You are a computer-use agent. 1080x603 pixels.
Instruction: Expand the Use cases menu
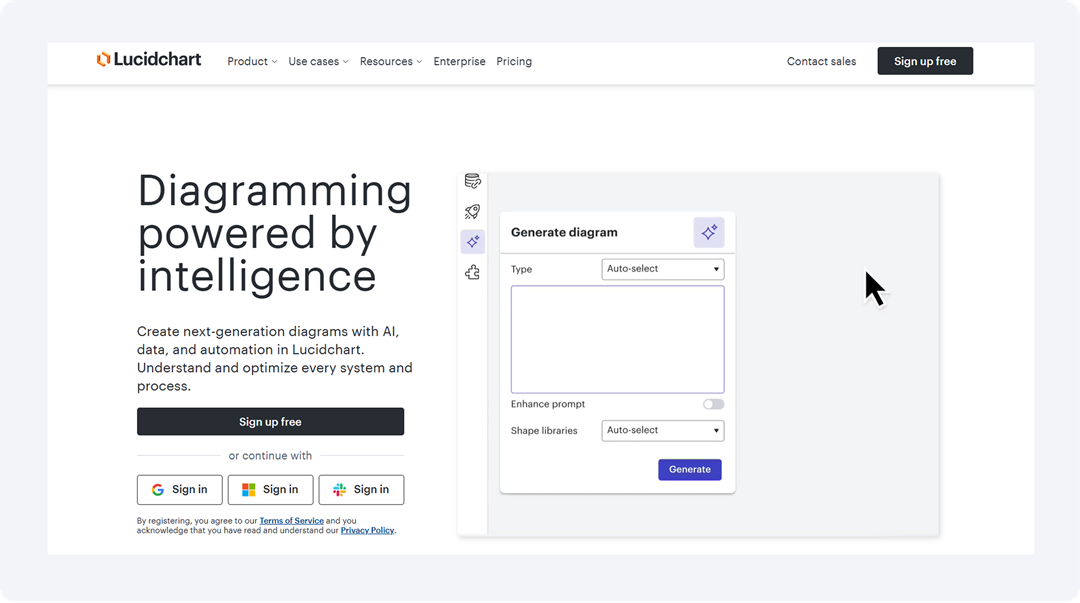[318, 61]
